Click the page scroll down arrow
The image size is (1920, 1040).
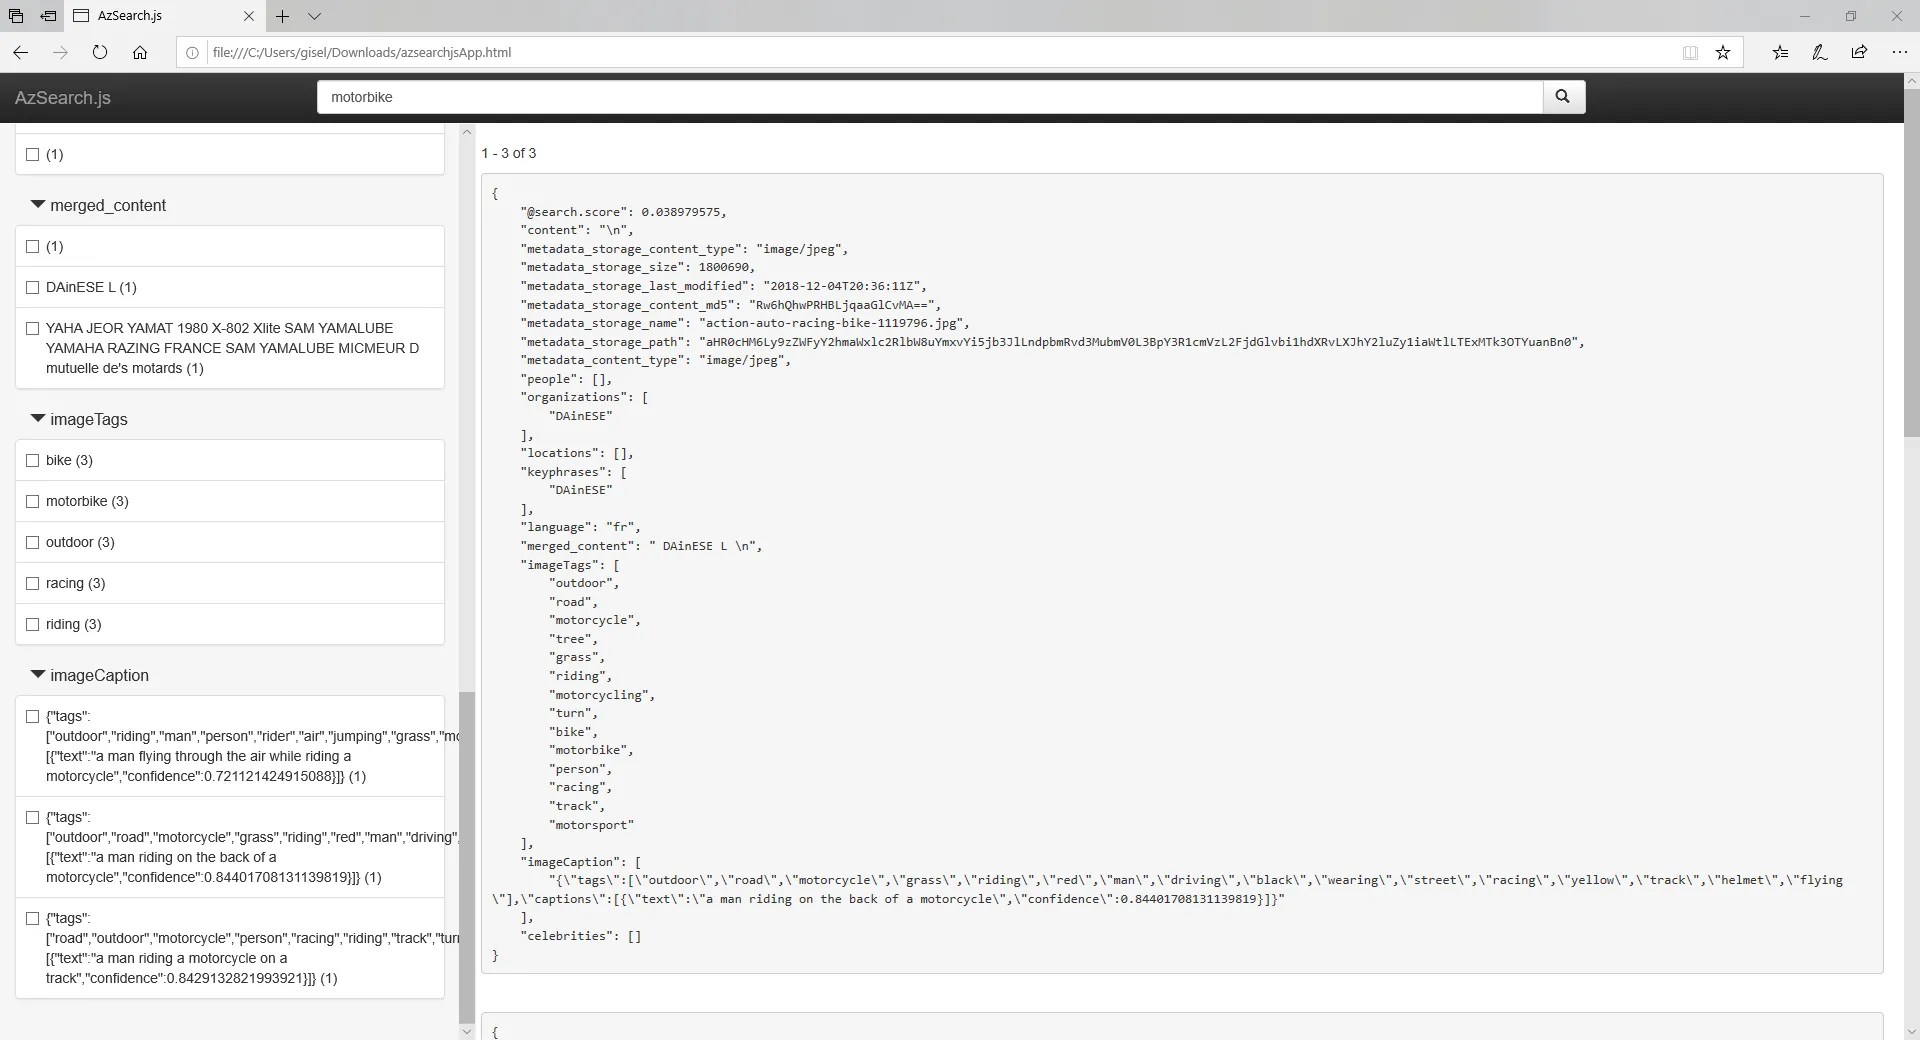pos(1911,1031)
